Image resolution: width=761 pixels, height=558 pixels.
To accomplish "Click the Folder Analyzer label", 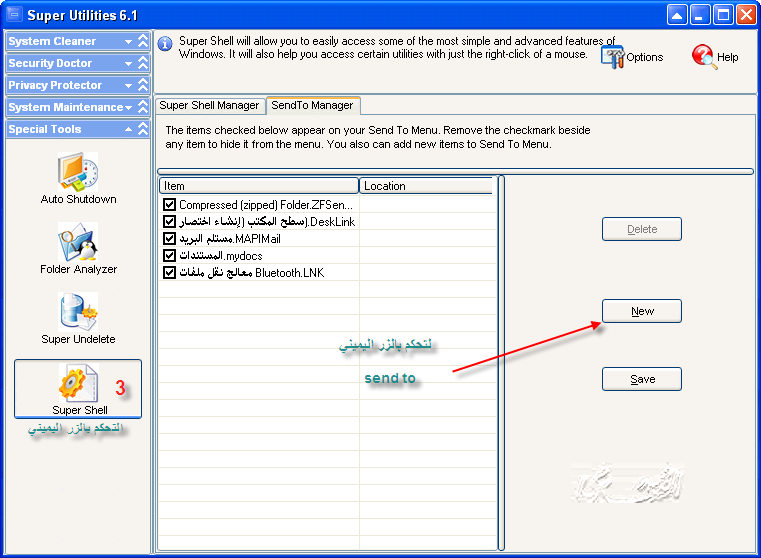I will [78, 269].
